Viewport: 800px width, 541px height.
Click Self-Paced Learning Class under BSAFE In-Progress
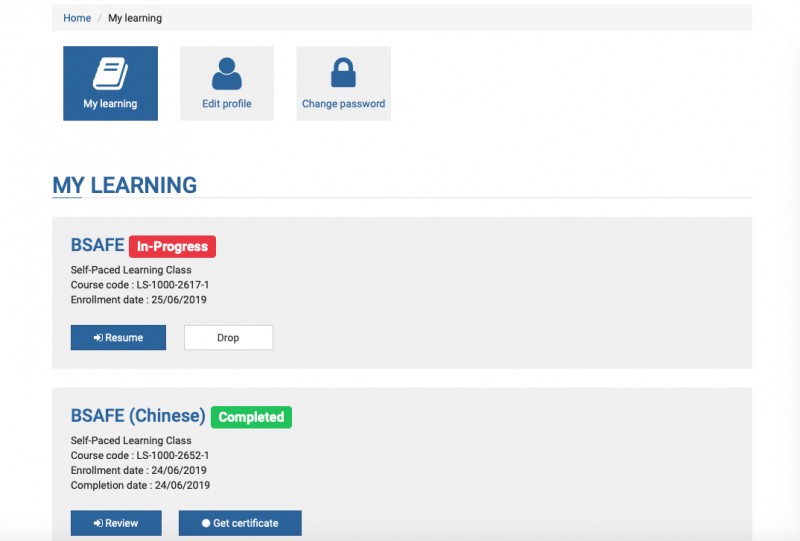click(x=131, y=270)
